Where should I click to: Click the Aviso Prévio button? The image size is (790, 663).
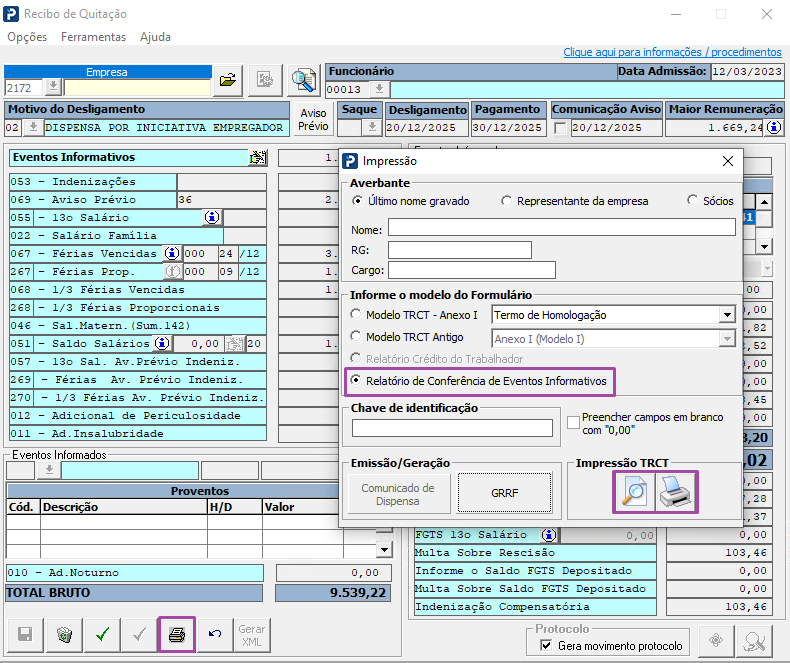pos(313,119)
